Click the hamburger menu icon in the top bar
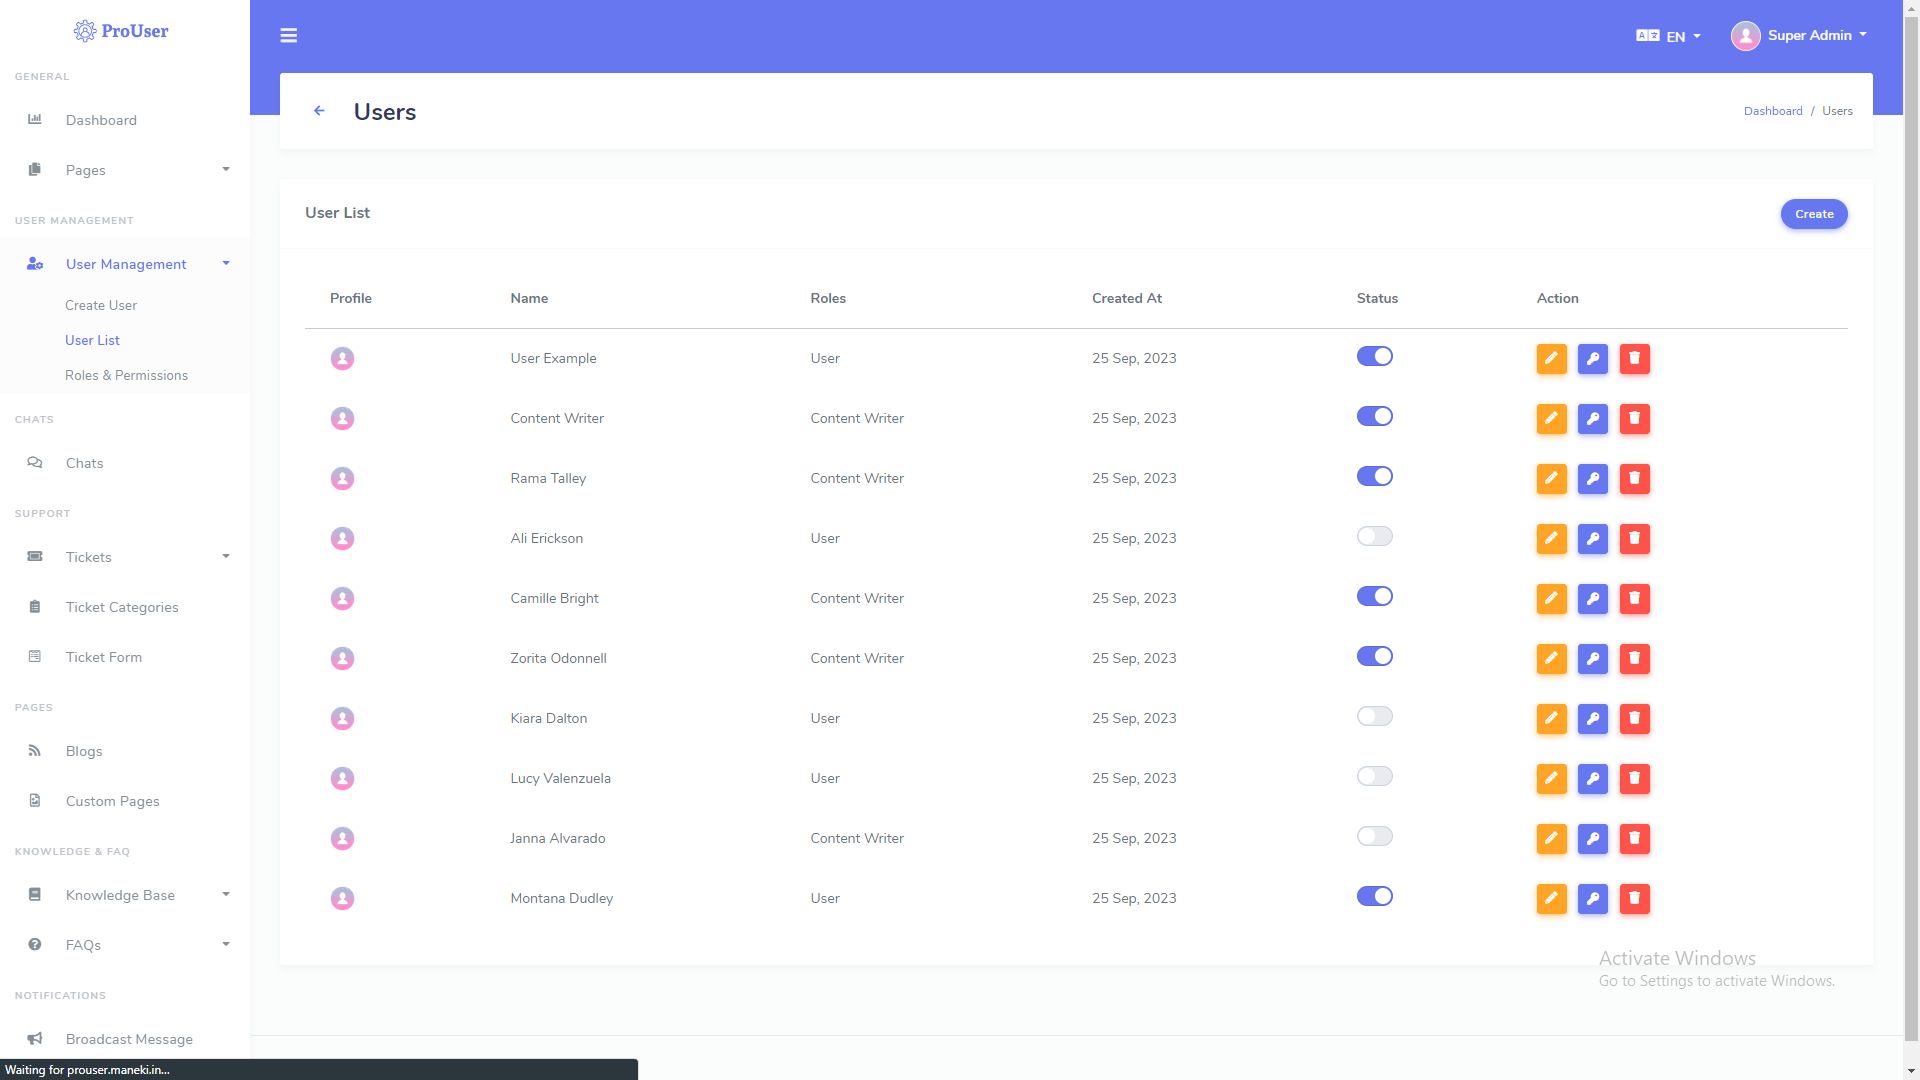Screen dimensions: 1920x1080 [289, 36]
